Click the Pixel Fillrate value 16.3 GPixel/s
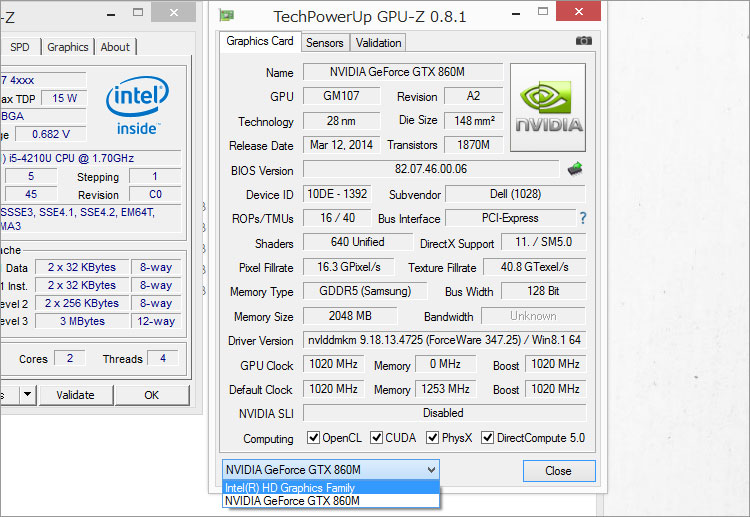750x517 pixels. pyautogui.click(x=349, y=267)
